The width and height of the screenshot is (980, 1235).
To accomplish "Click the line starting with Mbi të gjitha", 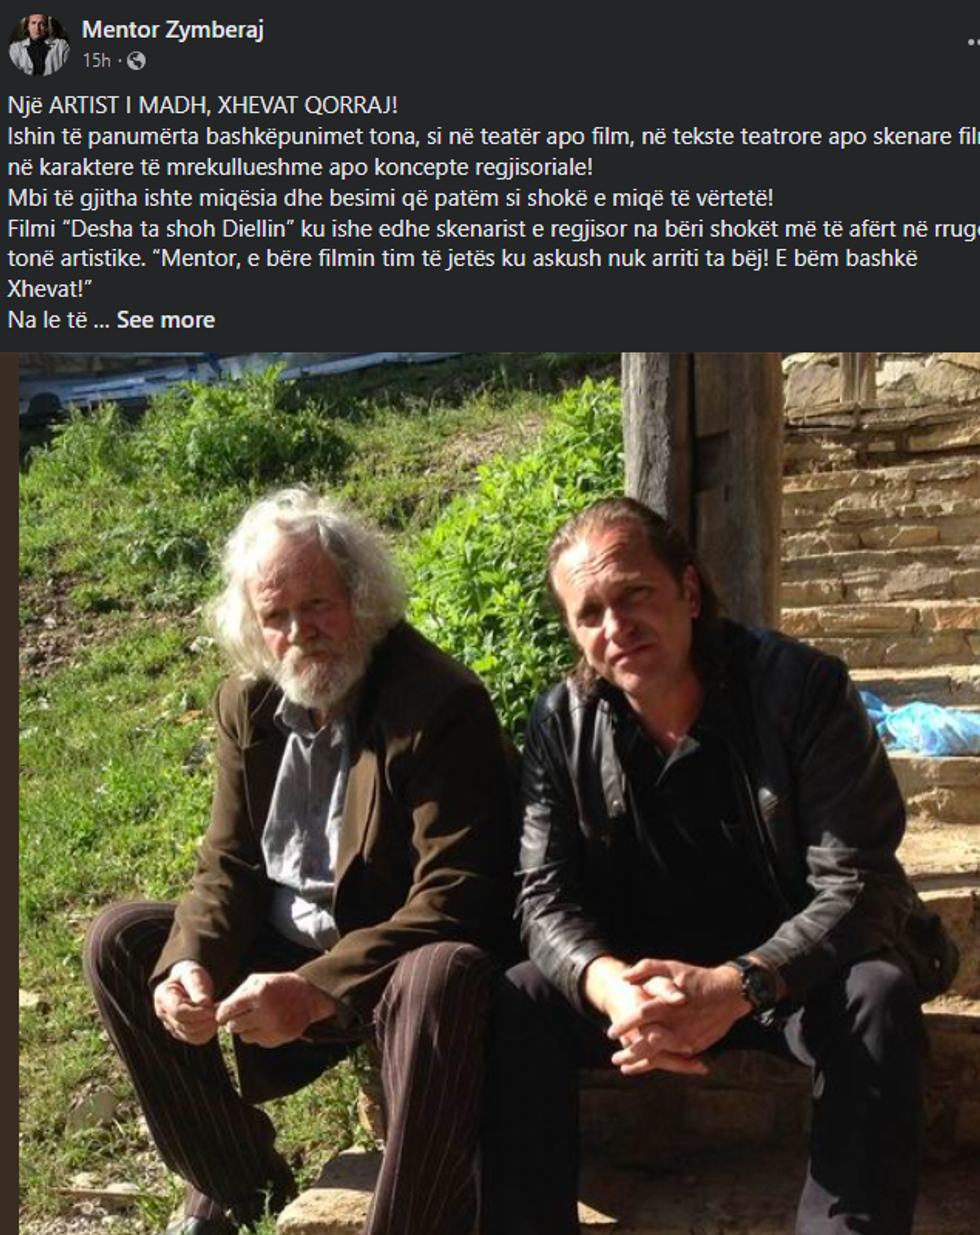I will point(390,198).
